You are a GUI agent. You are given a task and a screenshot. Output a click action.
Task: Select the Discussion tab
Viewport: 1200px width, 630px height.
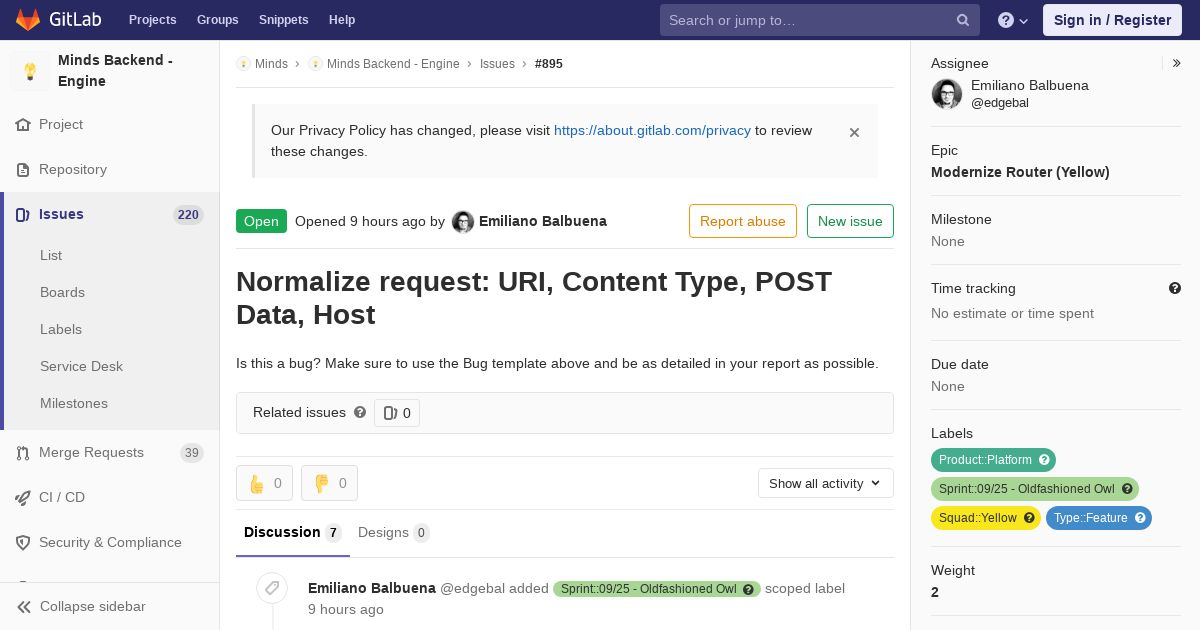(292, 533)
